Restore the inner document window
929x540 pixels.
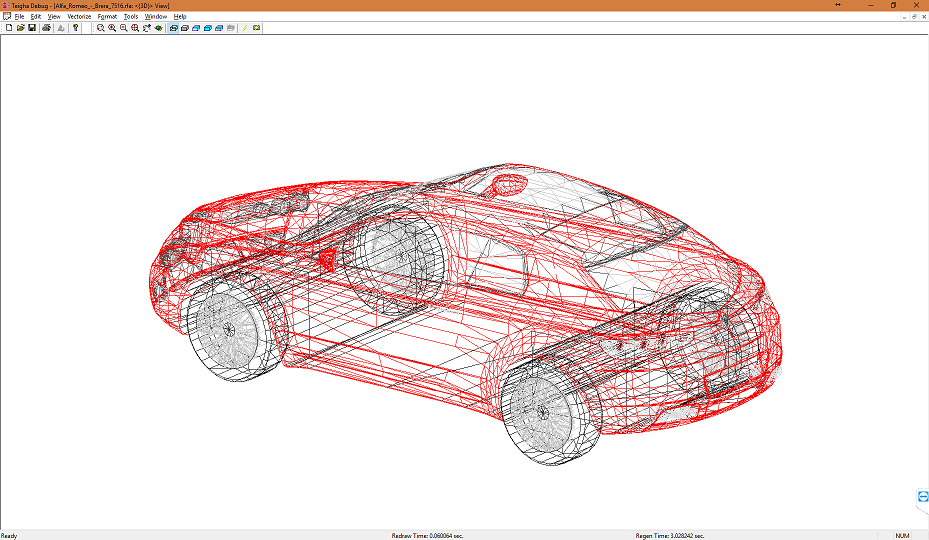point(914,17)
